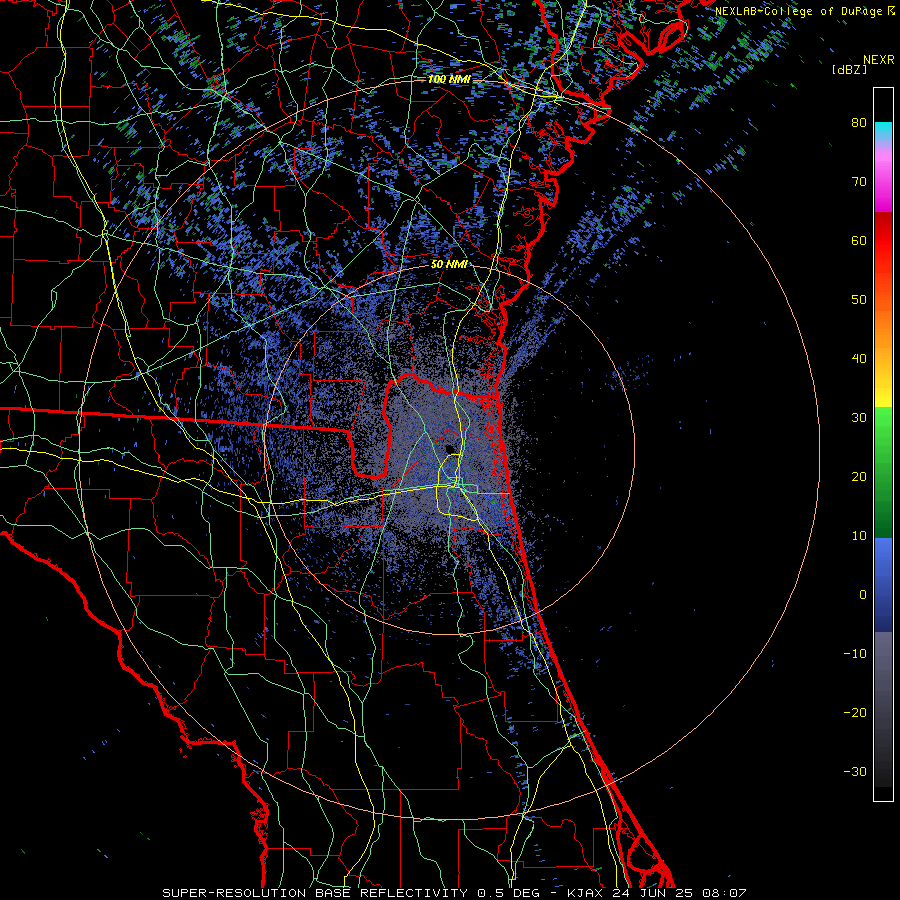
Task: Click the NEXLAB-College of DuPage watermark text
Action: [x=804, y=11]
